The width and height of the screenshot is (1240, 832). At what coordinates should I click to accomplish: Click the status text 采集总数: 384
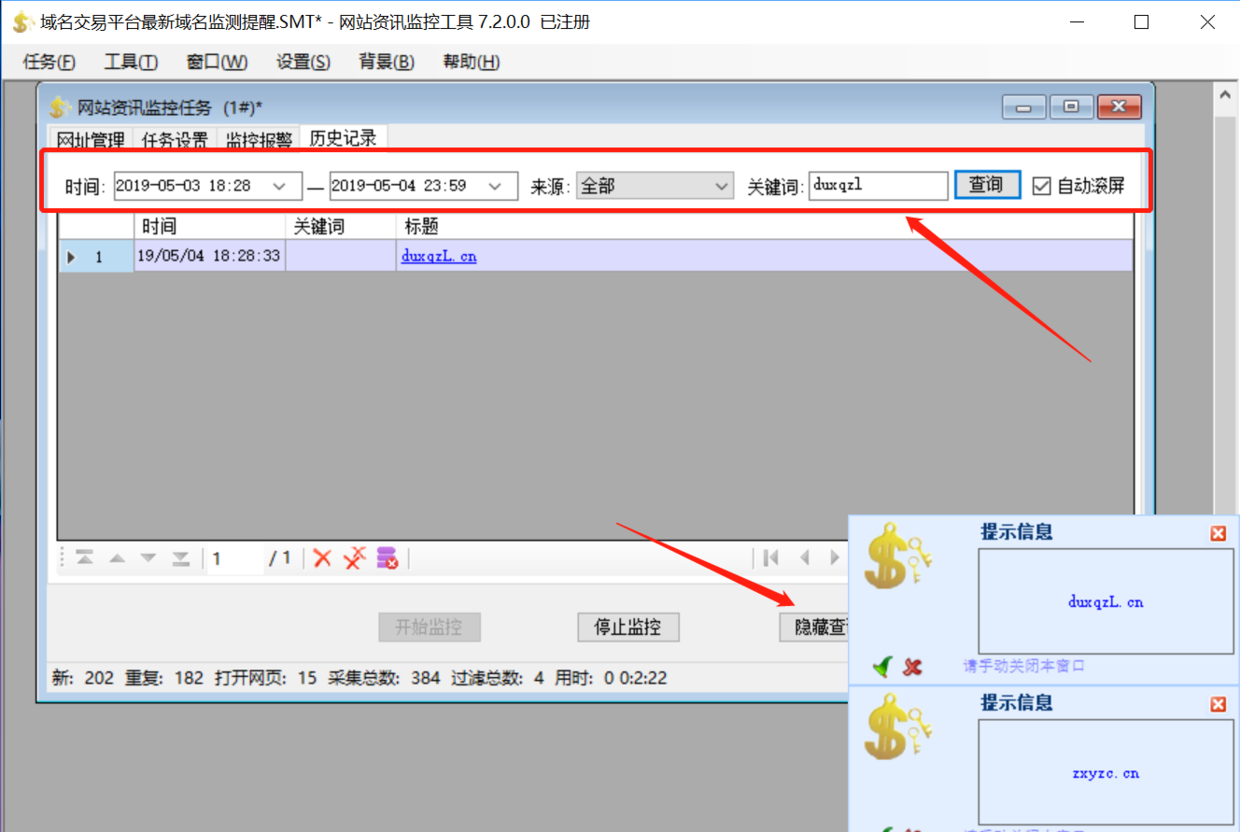pyautogui.click(x=383, y=678)
